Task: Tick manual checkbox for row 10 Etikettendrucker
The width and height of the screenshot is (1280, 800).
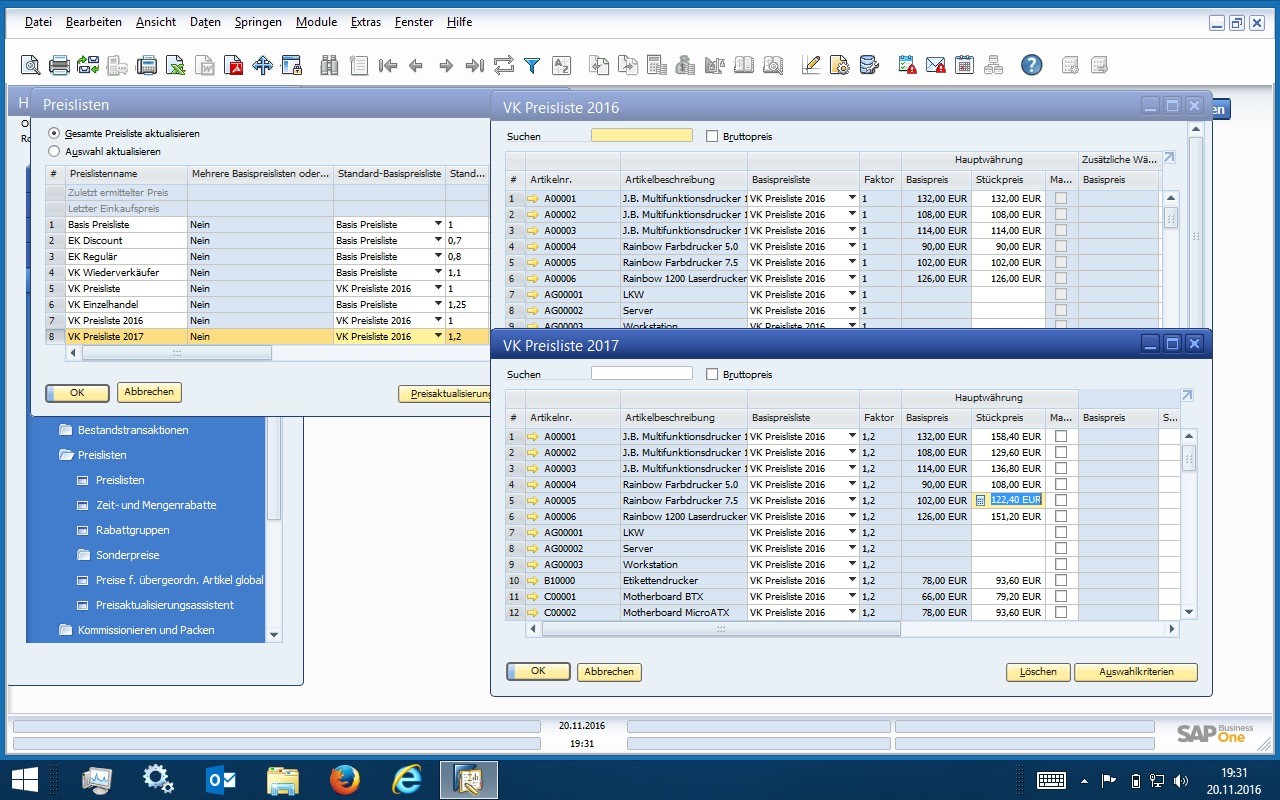Action: (1061, 581)
